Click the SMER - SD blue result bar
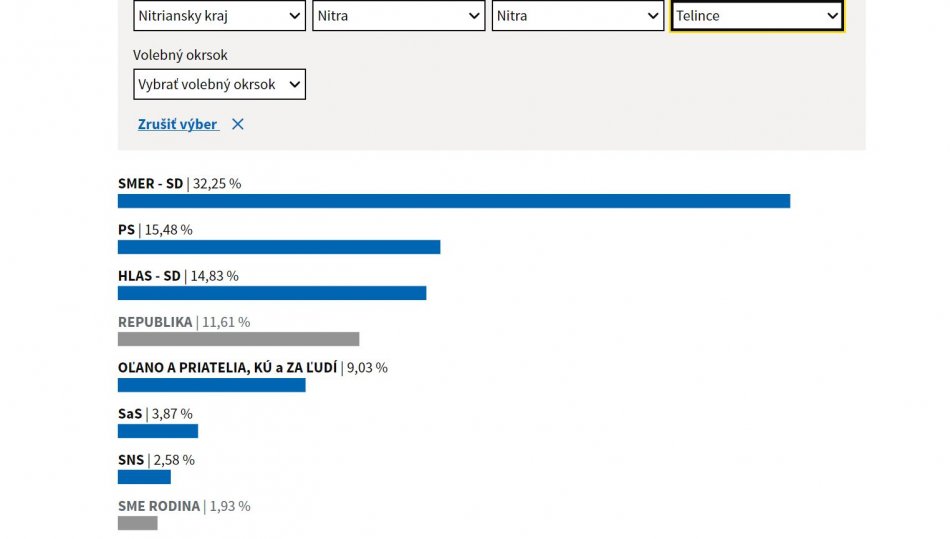 (x=453, y=201)
